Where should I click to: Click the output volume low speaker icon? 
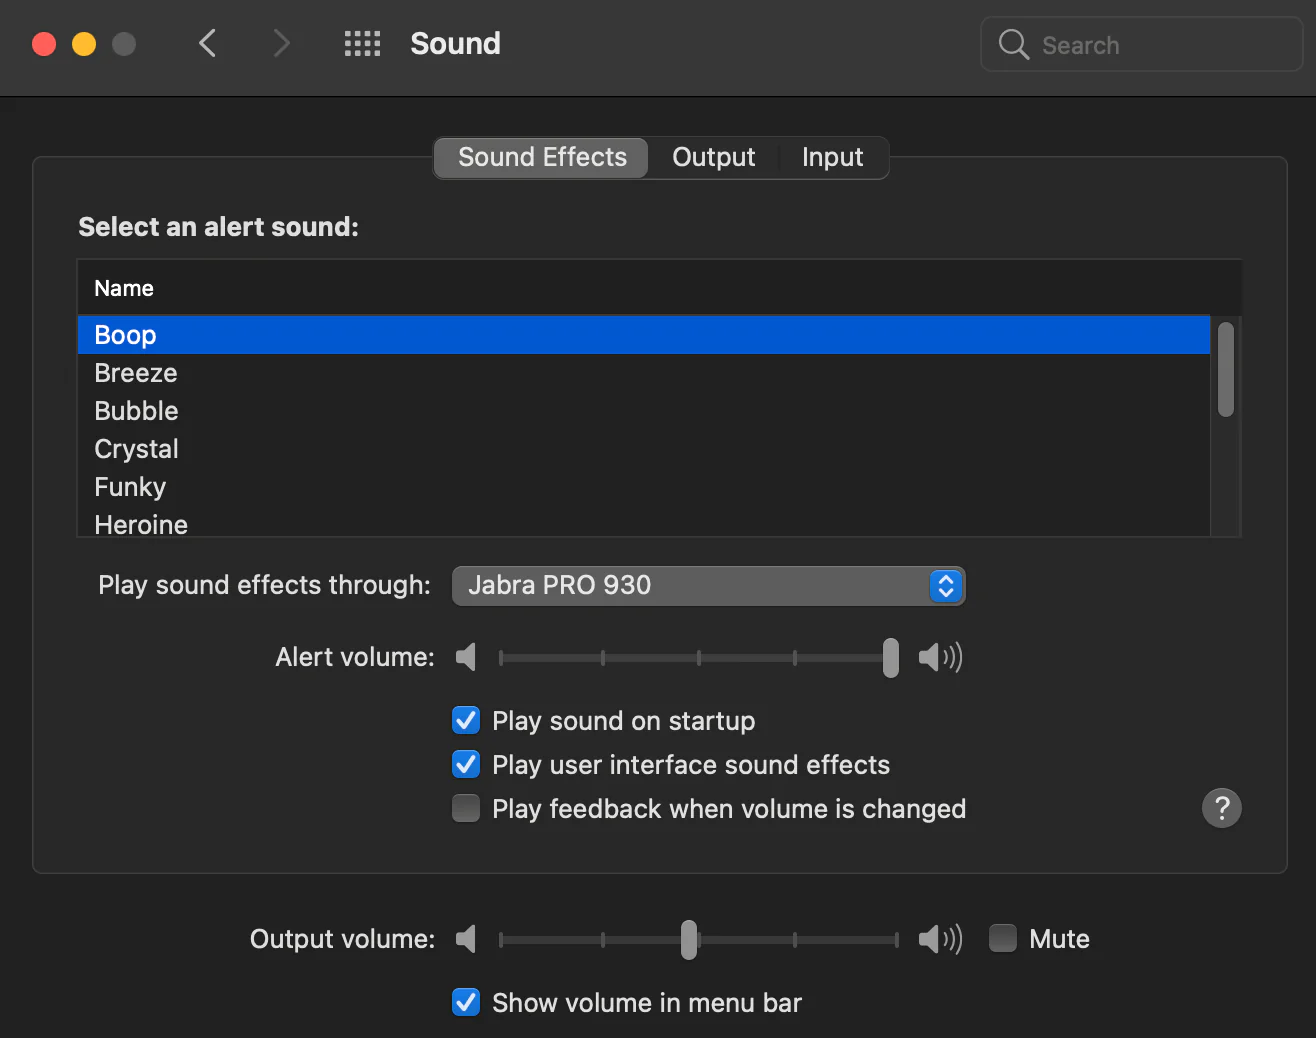click(466, 939)
